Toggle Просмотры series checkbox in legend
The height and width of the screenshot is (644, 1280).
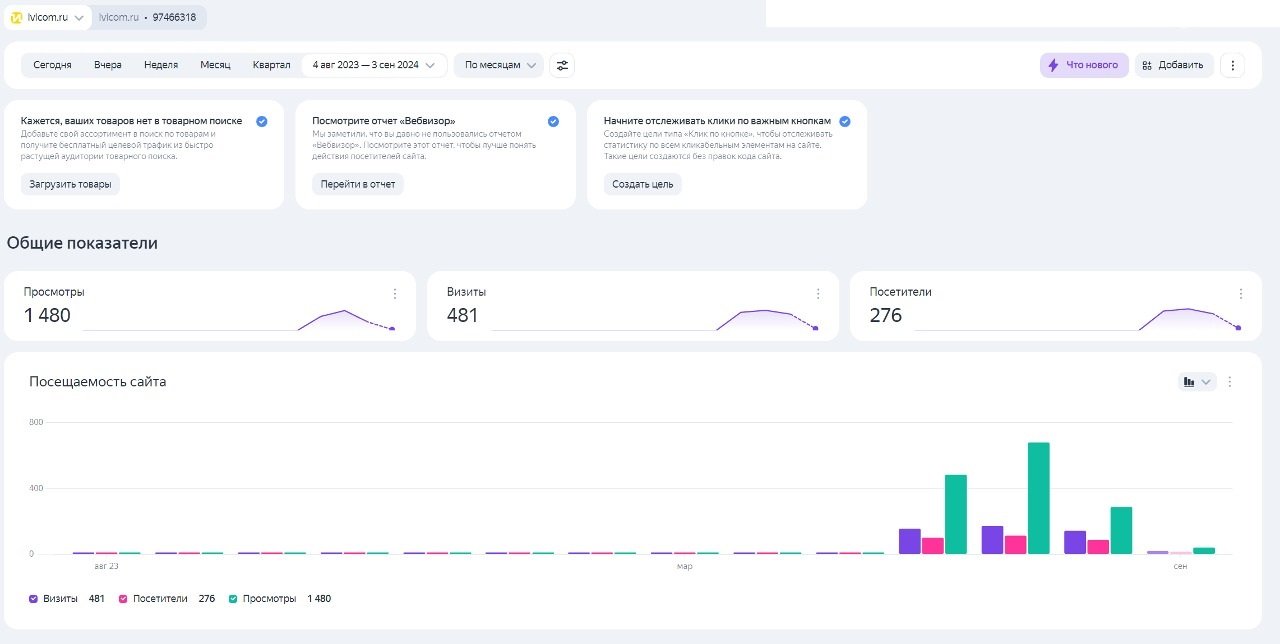pos(233,599)
